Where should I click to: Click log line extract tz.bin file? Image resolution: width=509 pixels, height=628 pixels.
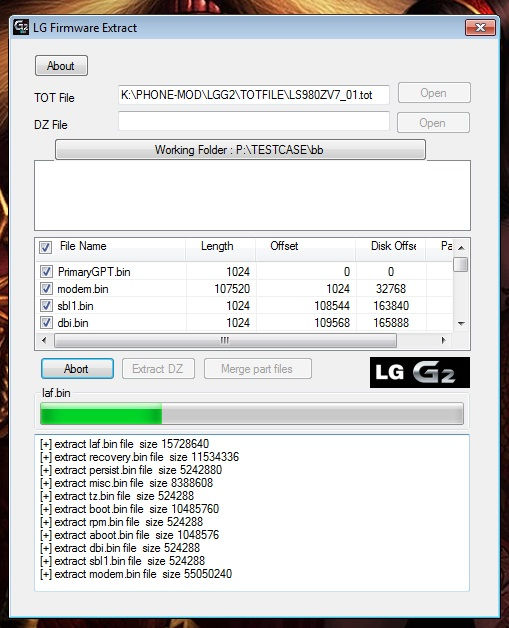tap(117, 496)
